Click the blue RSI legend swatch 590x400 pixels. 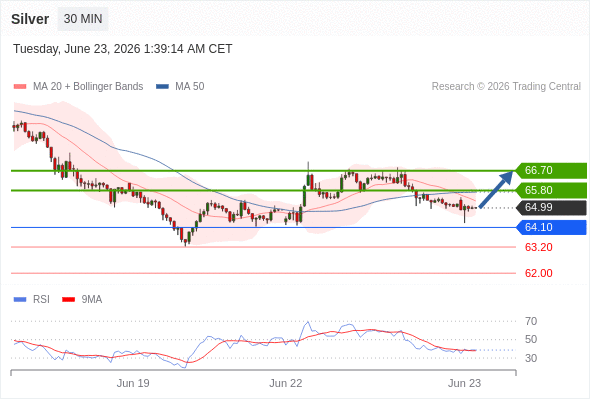[x=20, y=300]
